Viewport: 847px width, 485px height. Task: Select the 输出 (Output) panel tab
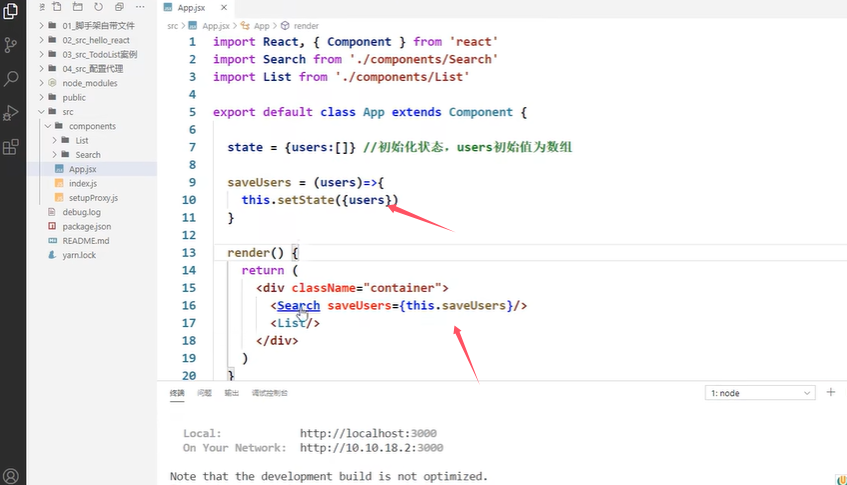click(x=231, y=393)
